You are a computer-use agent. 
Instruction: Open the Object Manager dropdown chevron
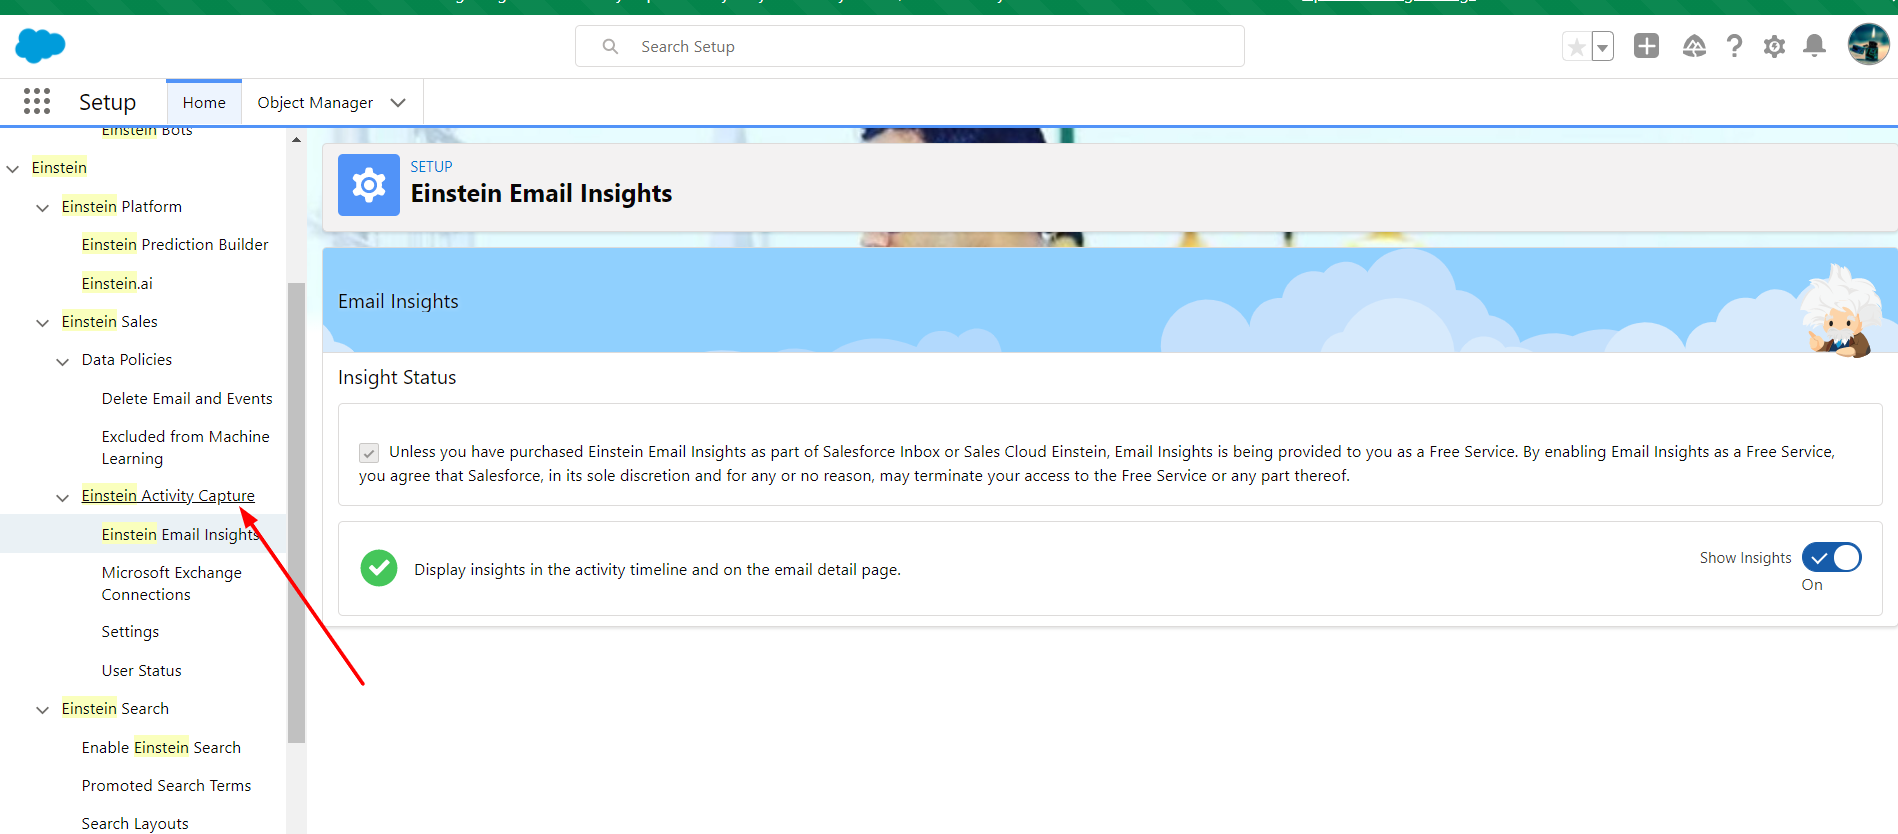point(398,103)
